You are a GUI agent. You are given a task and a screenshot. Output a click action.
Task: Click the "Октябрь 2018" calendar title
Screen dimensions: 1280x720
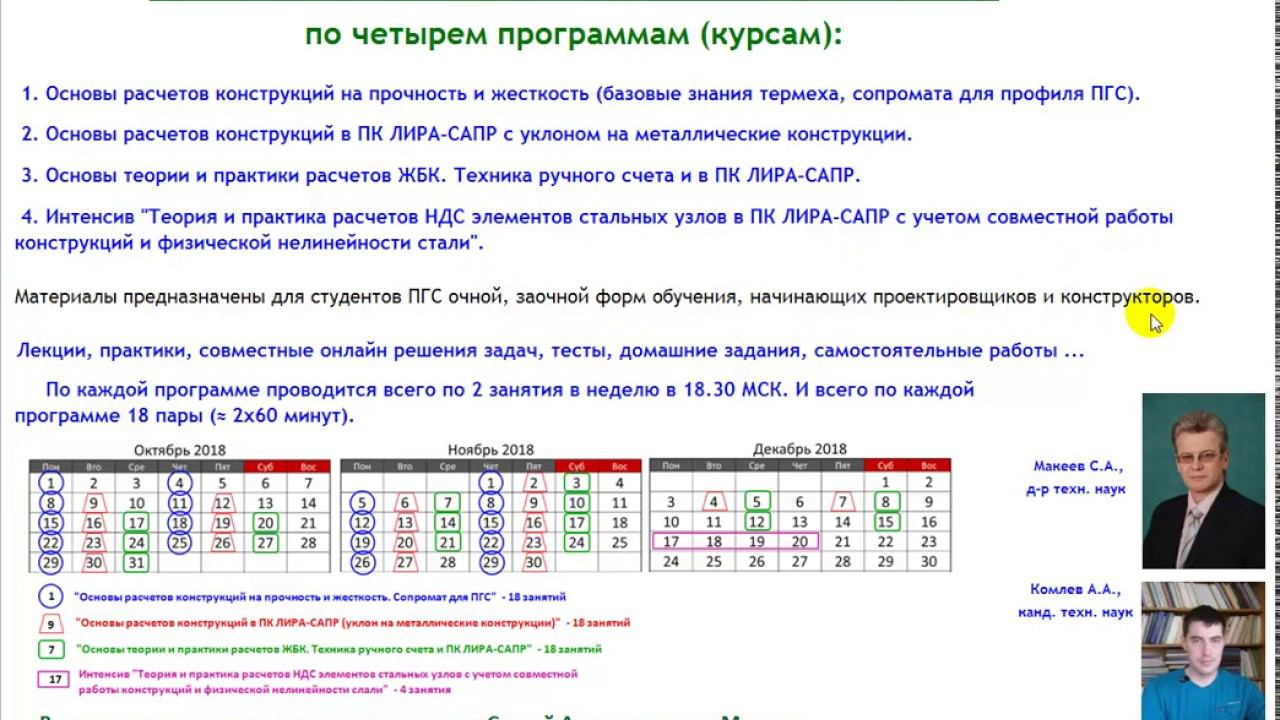[x=180, y=450]
